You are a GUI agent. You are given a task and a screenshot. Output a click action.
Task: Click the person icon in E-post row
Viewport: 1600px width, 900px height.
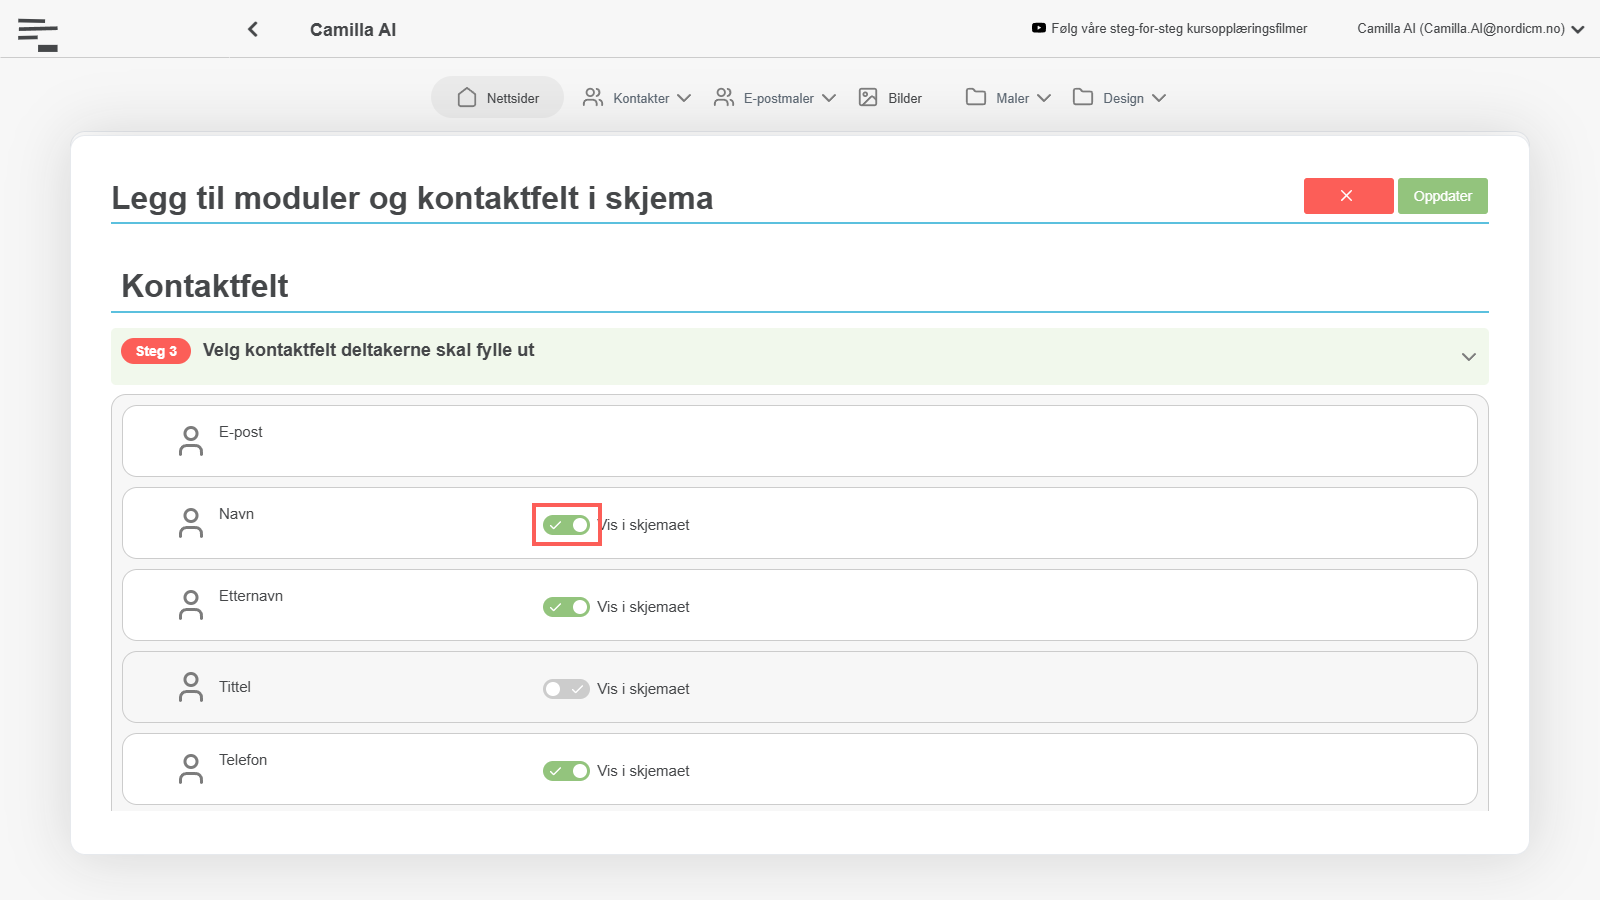click(191, 441)
